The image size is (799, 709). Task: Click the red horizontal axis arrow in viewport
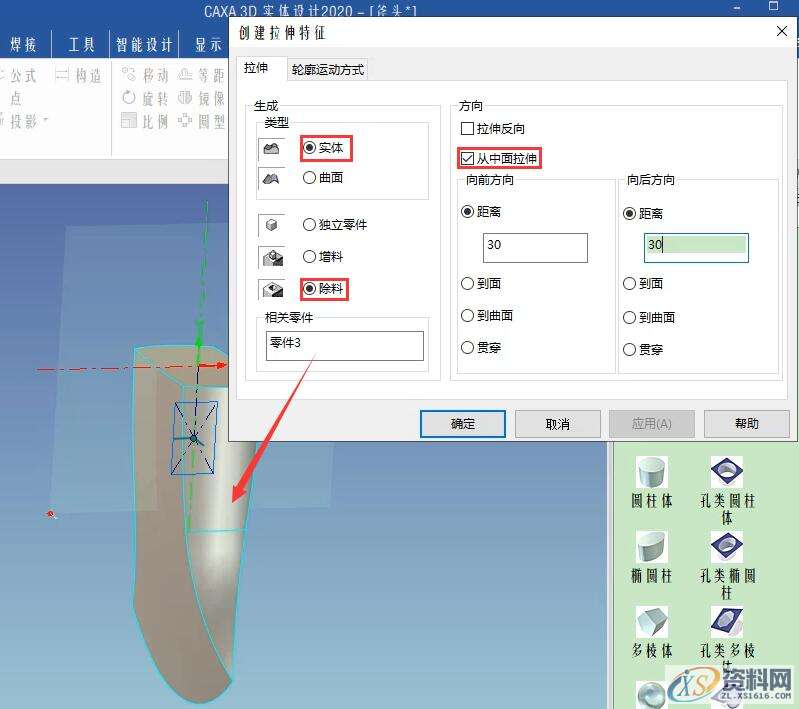220,365
